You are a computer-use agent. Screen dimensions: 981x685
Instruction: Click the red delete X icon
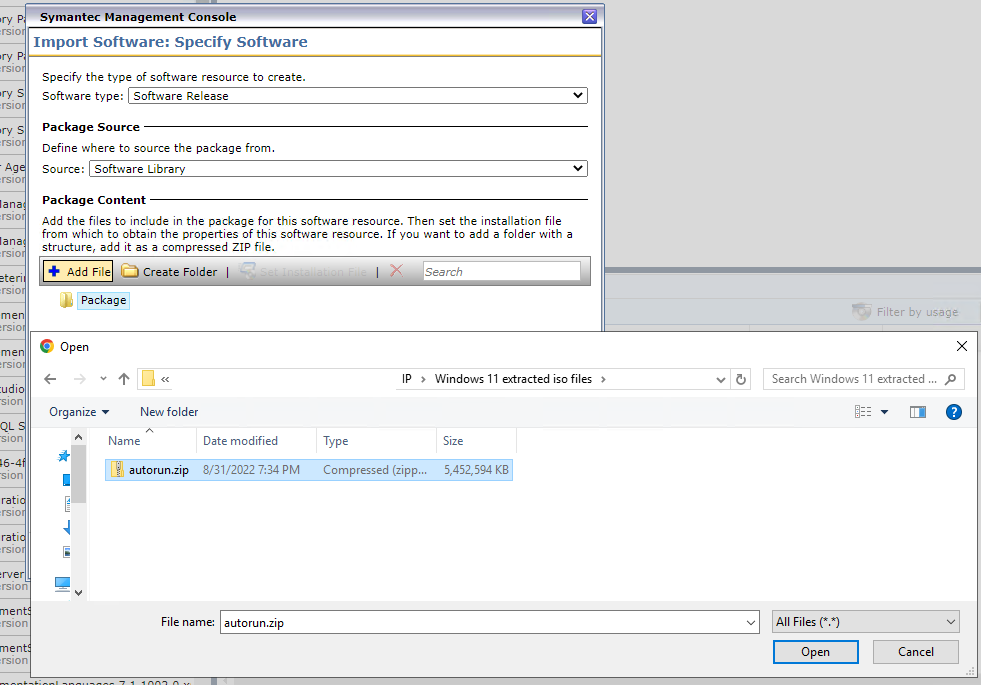tap(396, 271)
